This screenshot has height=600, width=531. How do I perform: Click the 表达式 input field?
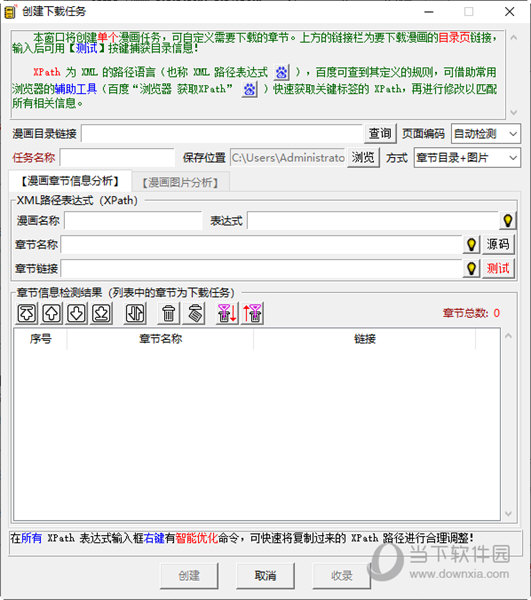[x=373, y=220]
